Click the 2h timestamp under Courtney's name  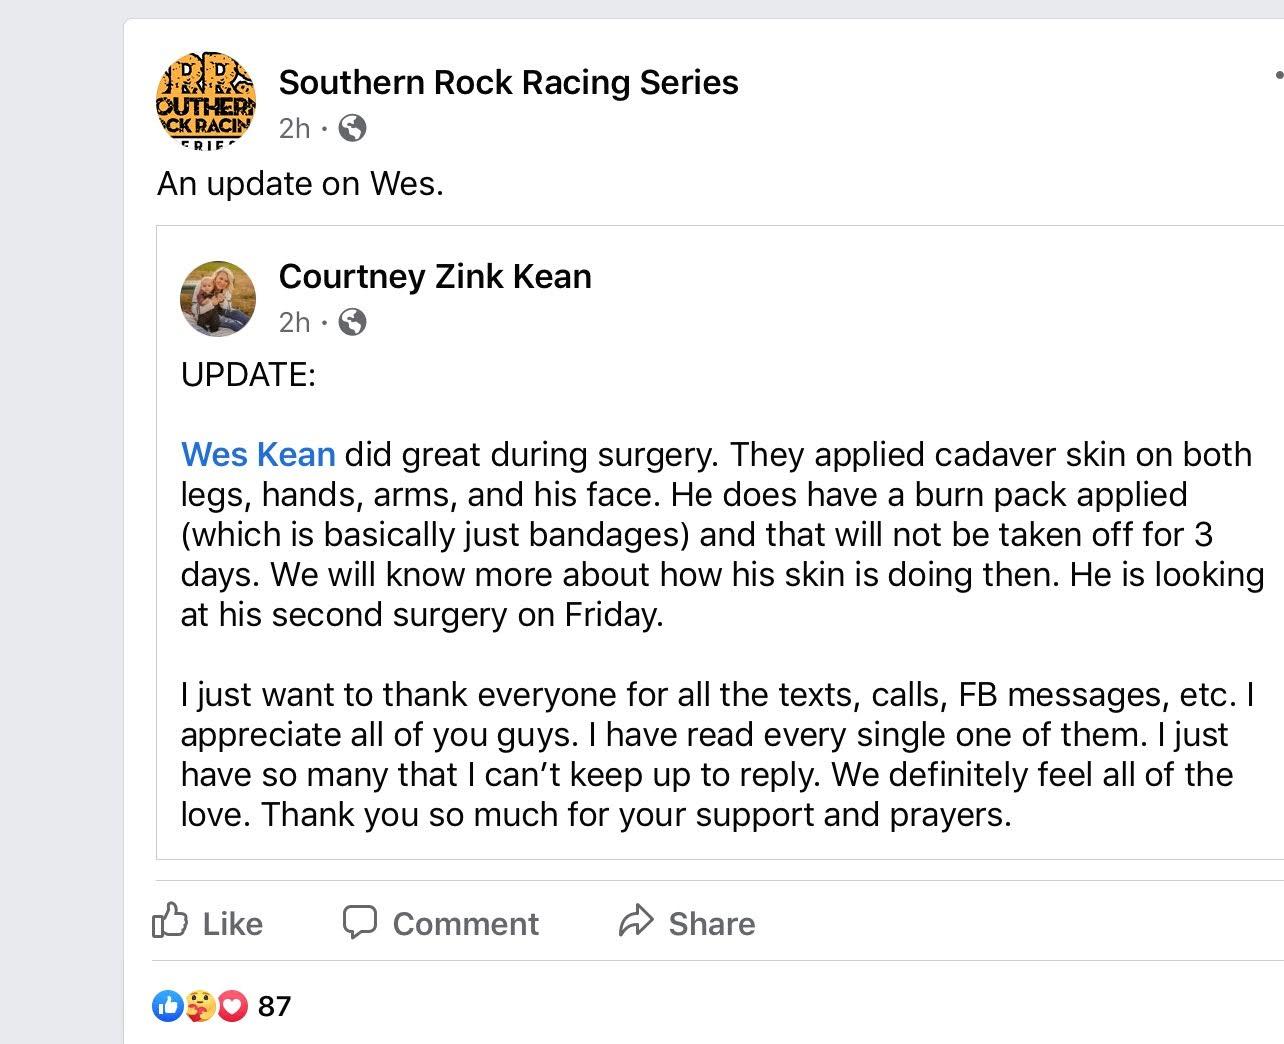pos(294,322)
